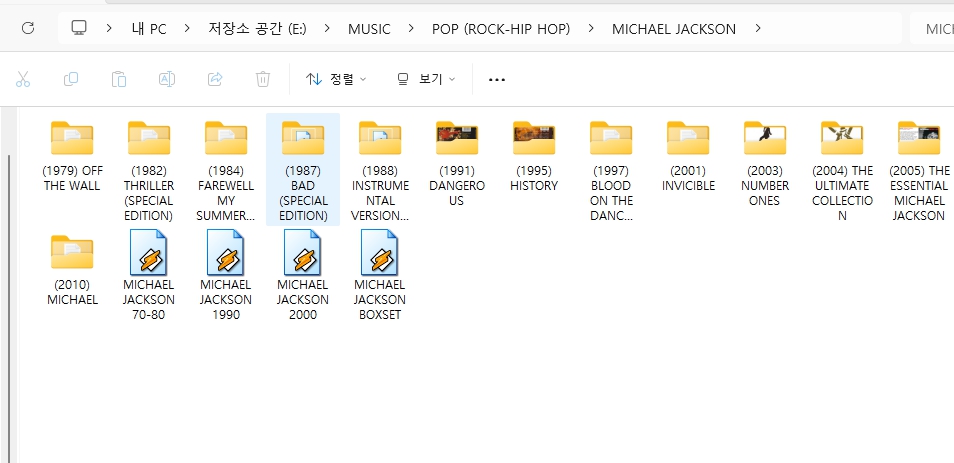Image resolution: width=954 pixels, height=463 pixels.
Task: Click the PC monitor icon in address bar
Action: [x=79, y=28]
